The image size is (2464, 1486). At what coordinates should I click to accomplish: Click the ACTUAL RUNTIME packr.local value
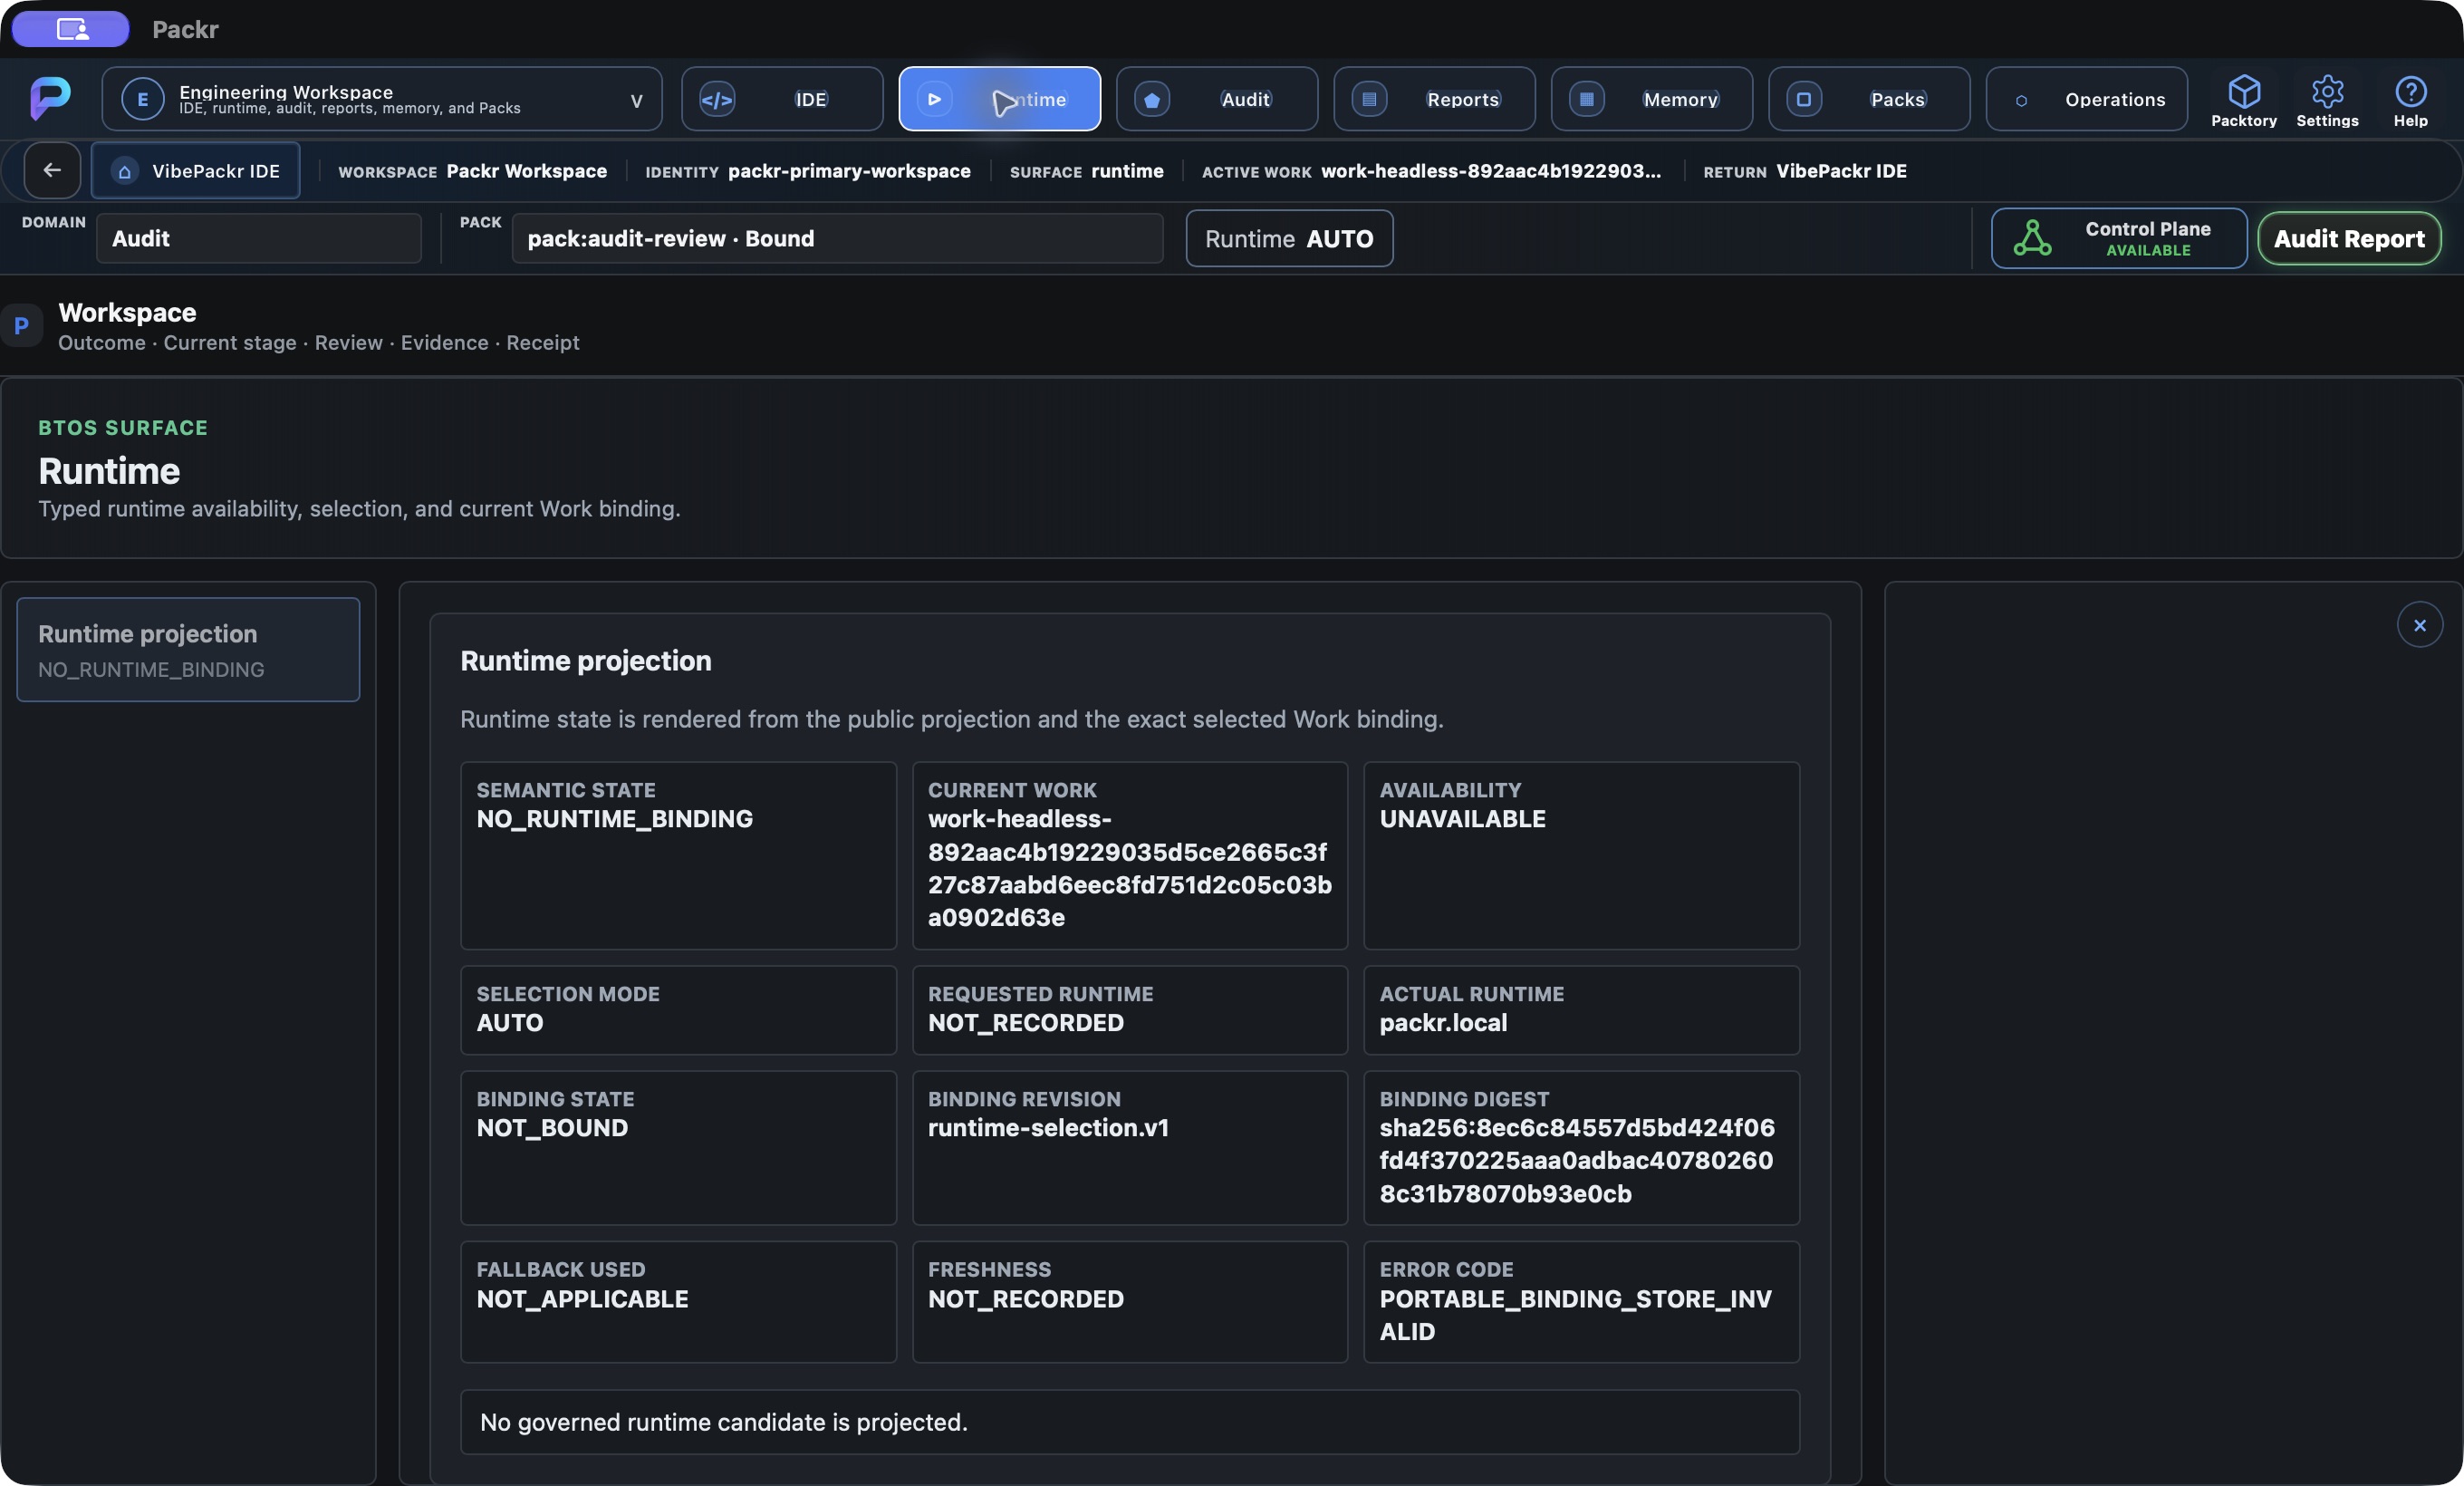[1443, 1022]
